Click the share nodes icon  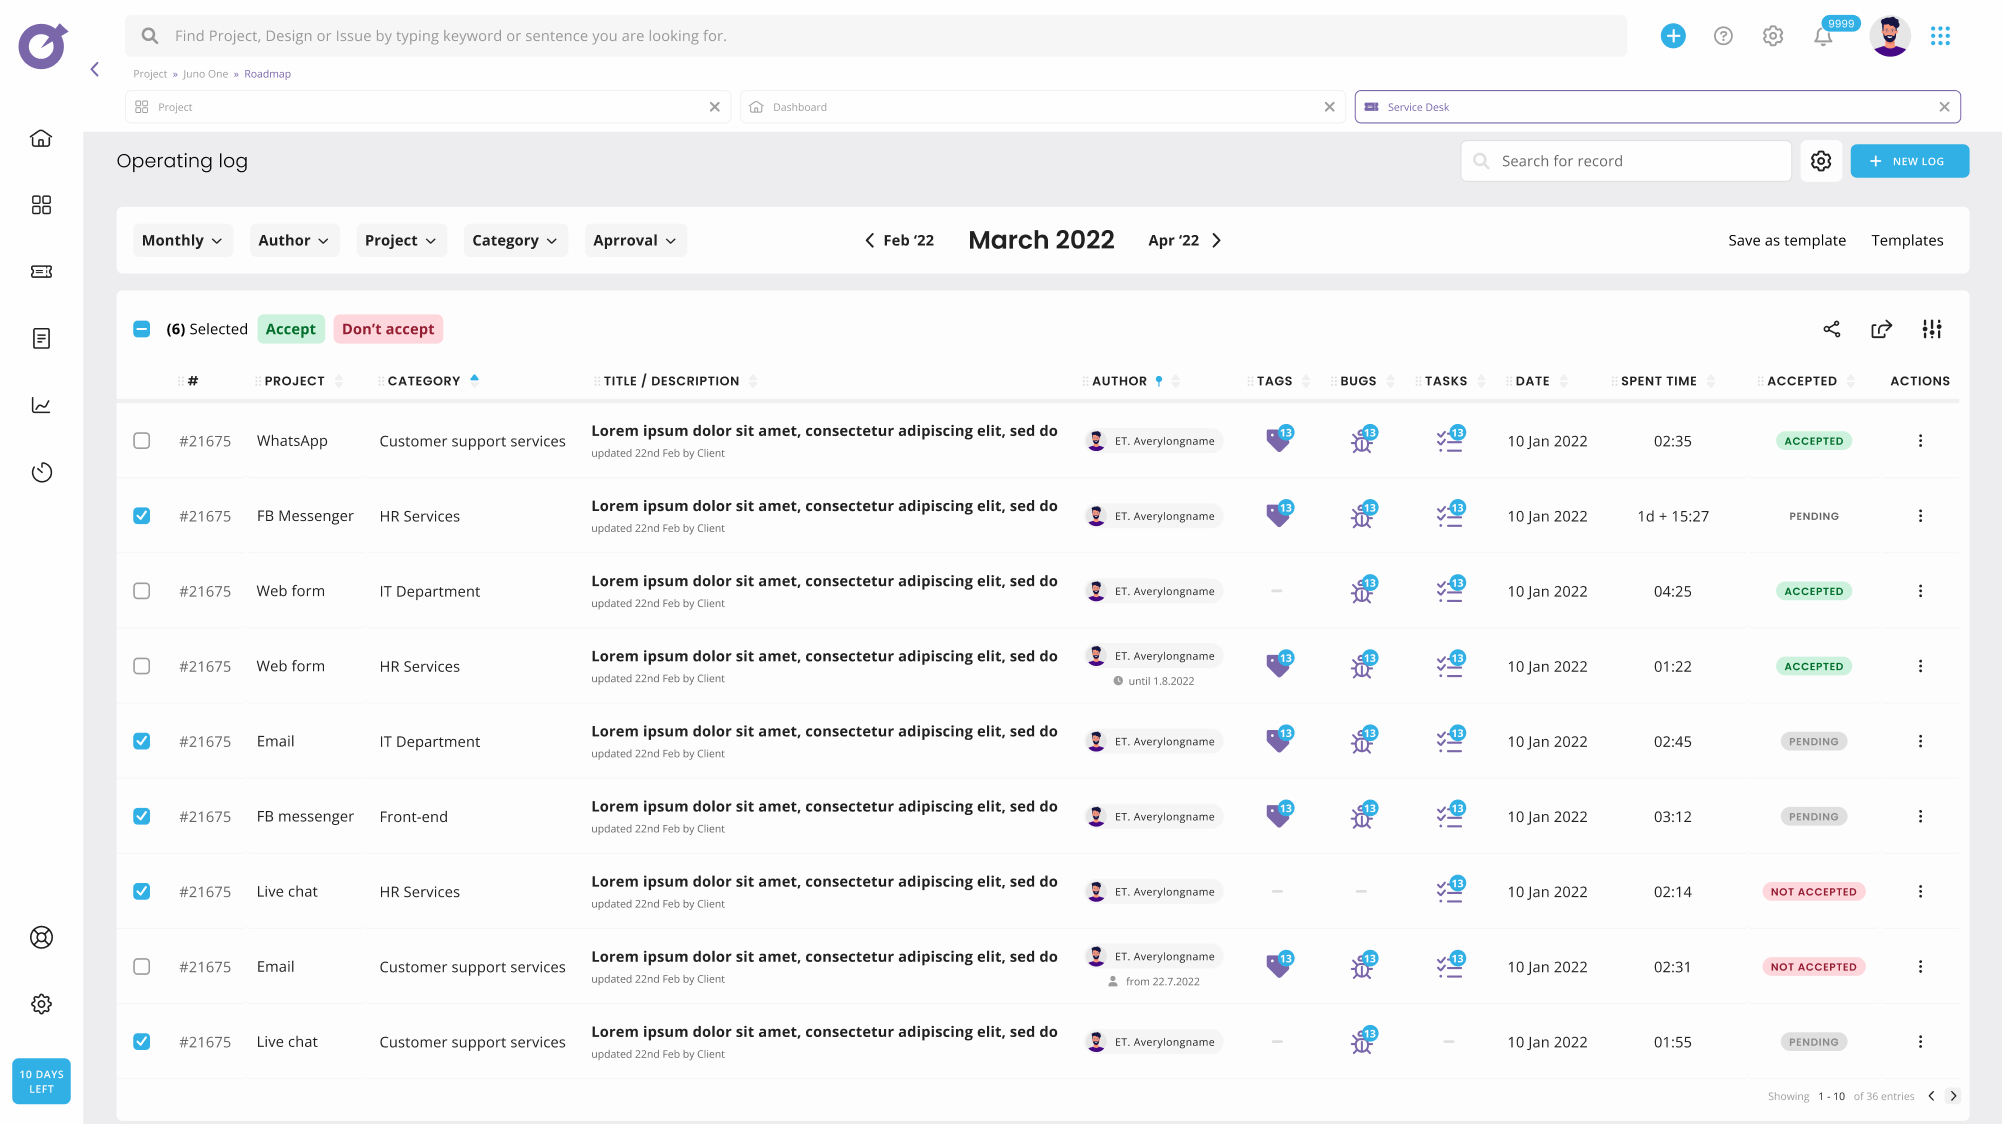click(1832, 329)
